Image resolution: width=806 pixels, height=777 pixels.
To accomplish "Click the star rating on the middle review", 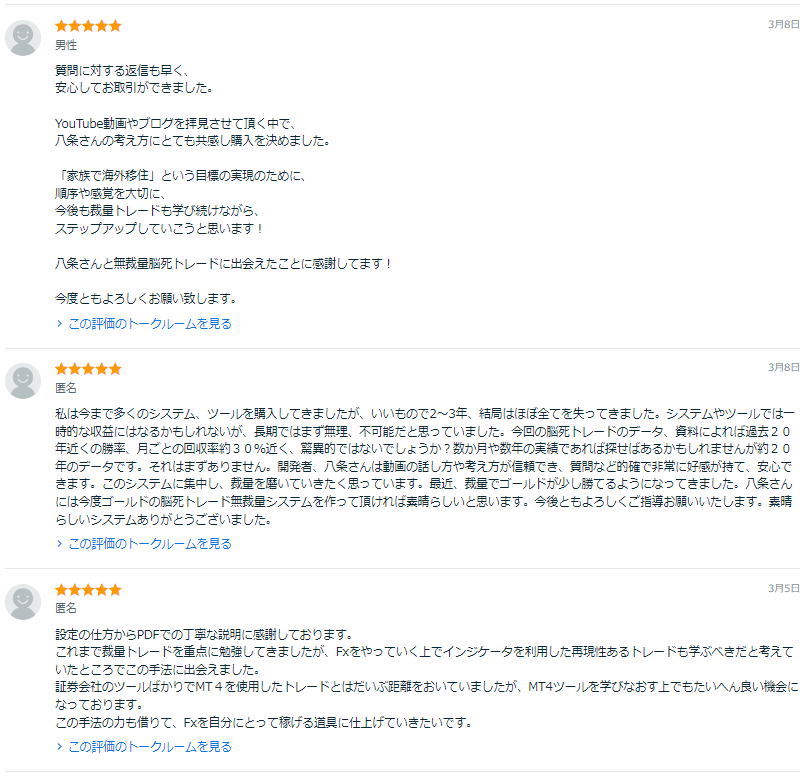I will pyautogui.click(x=88, y=369).
